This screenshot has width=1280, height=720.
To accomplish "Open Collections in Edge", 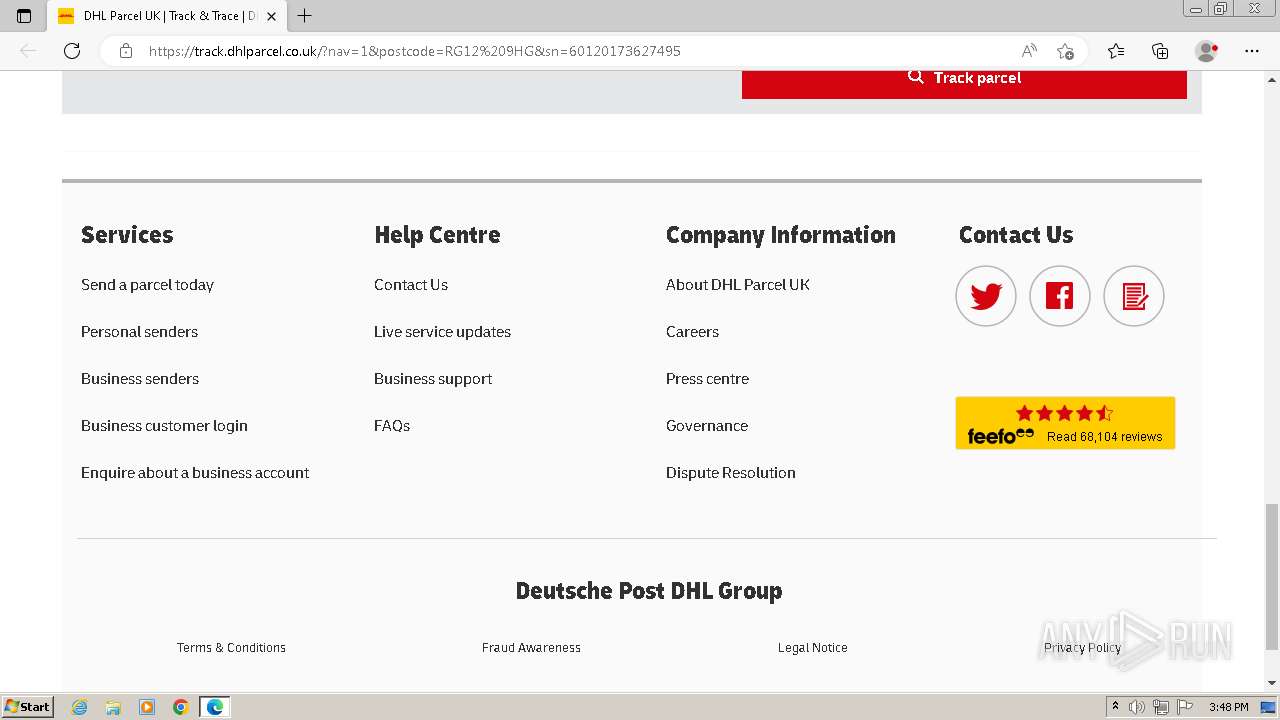I will 1160,51.
